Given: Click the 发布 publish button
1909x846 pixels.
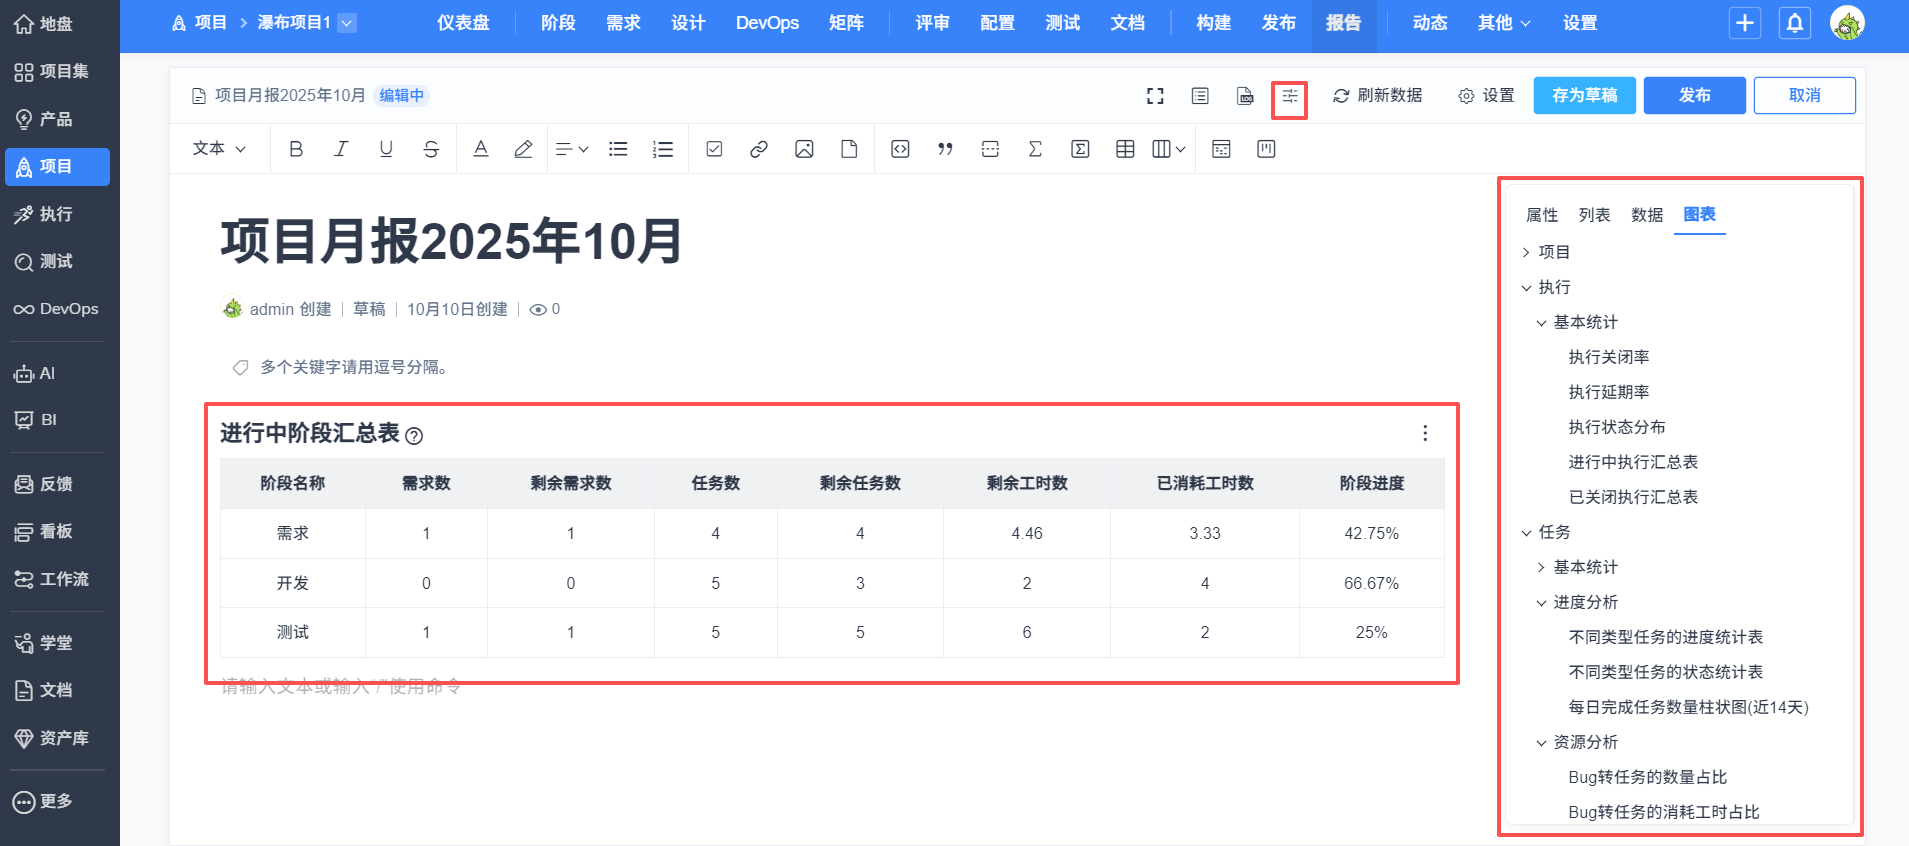Looking at the screenshot, I should tap(1694, 95).
